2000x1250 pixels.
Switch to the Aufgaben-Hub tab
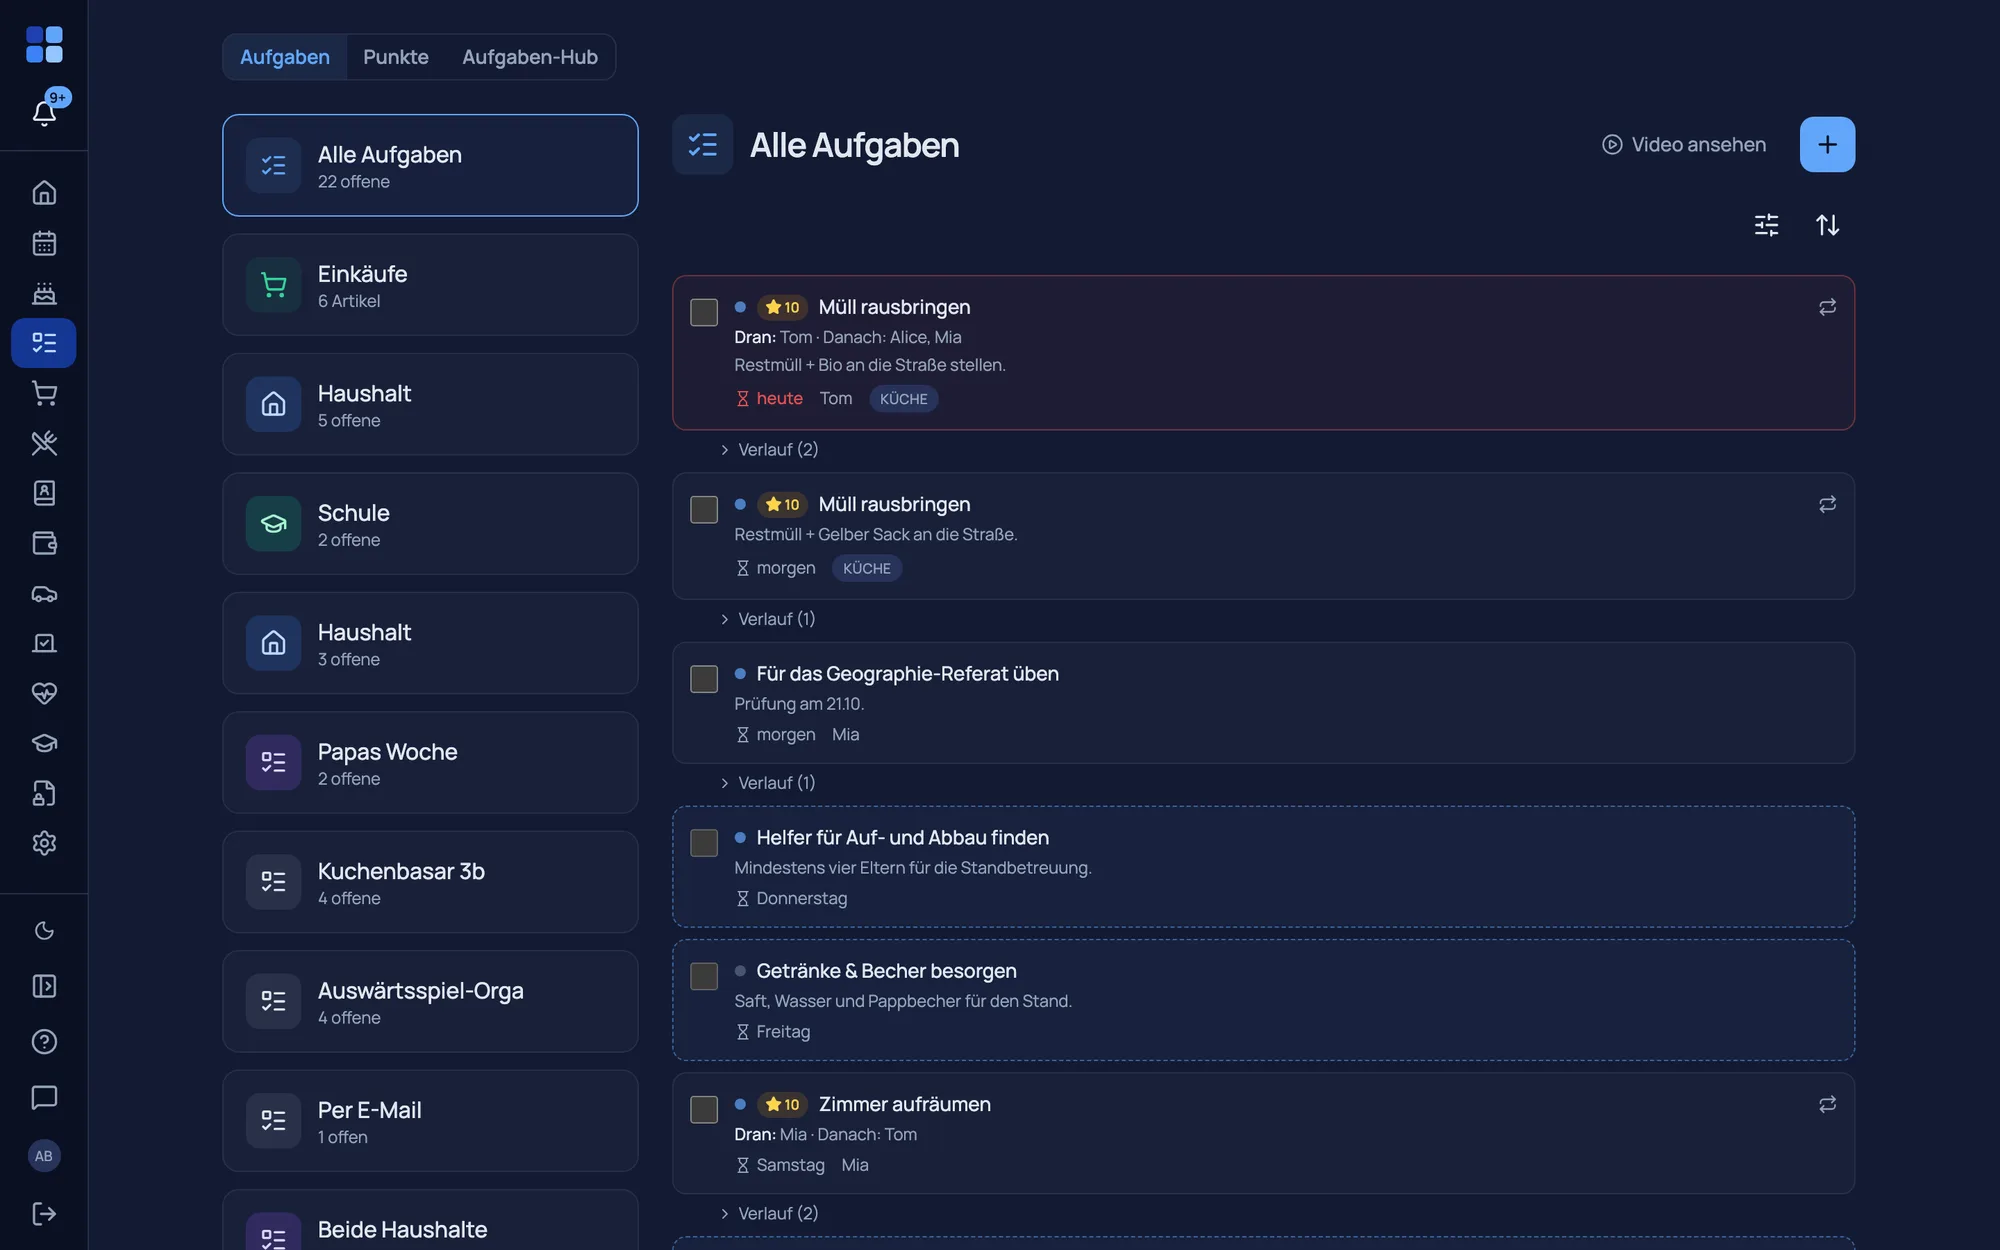(x=530, y=57)
